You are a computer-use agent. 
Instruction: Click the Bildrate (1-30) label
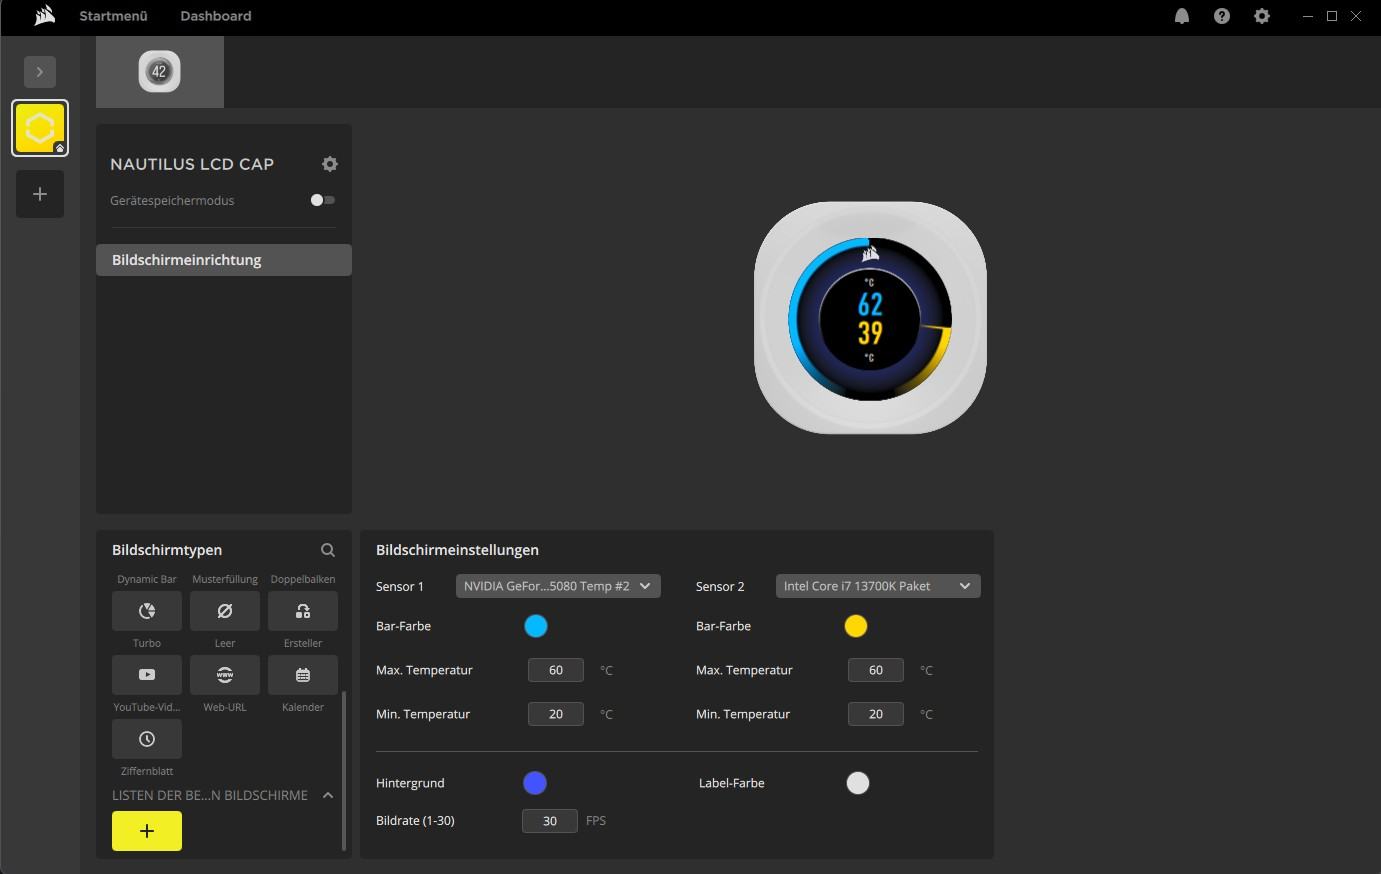pyautogui.click(x=415, y=821)
